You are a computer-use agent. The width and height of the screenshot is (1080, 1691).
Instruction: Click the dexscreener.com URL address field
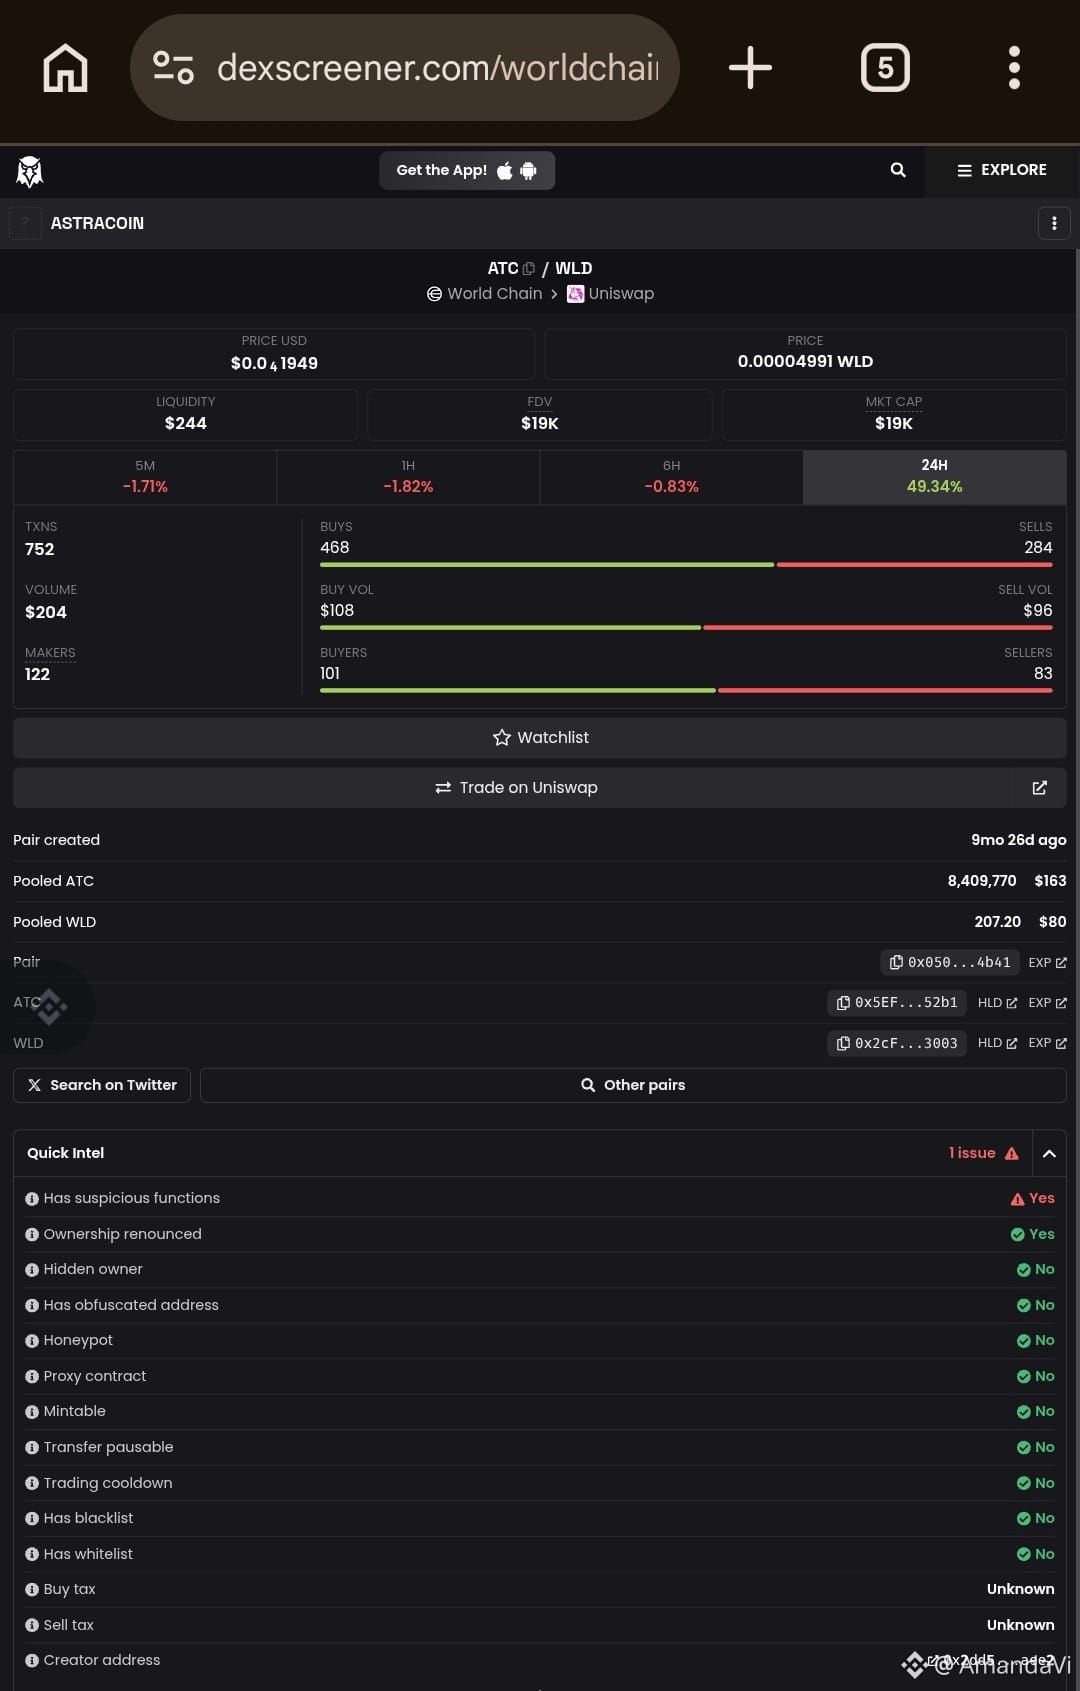tap(437, 68)
